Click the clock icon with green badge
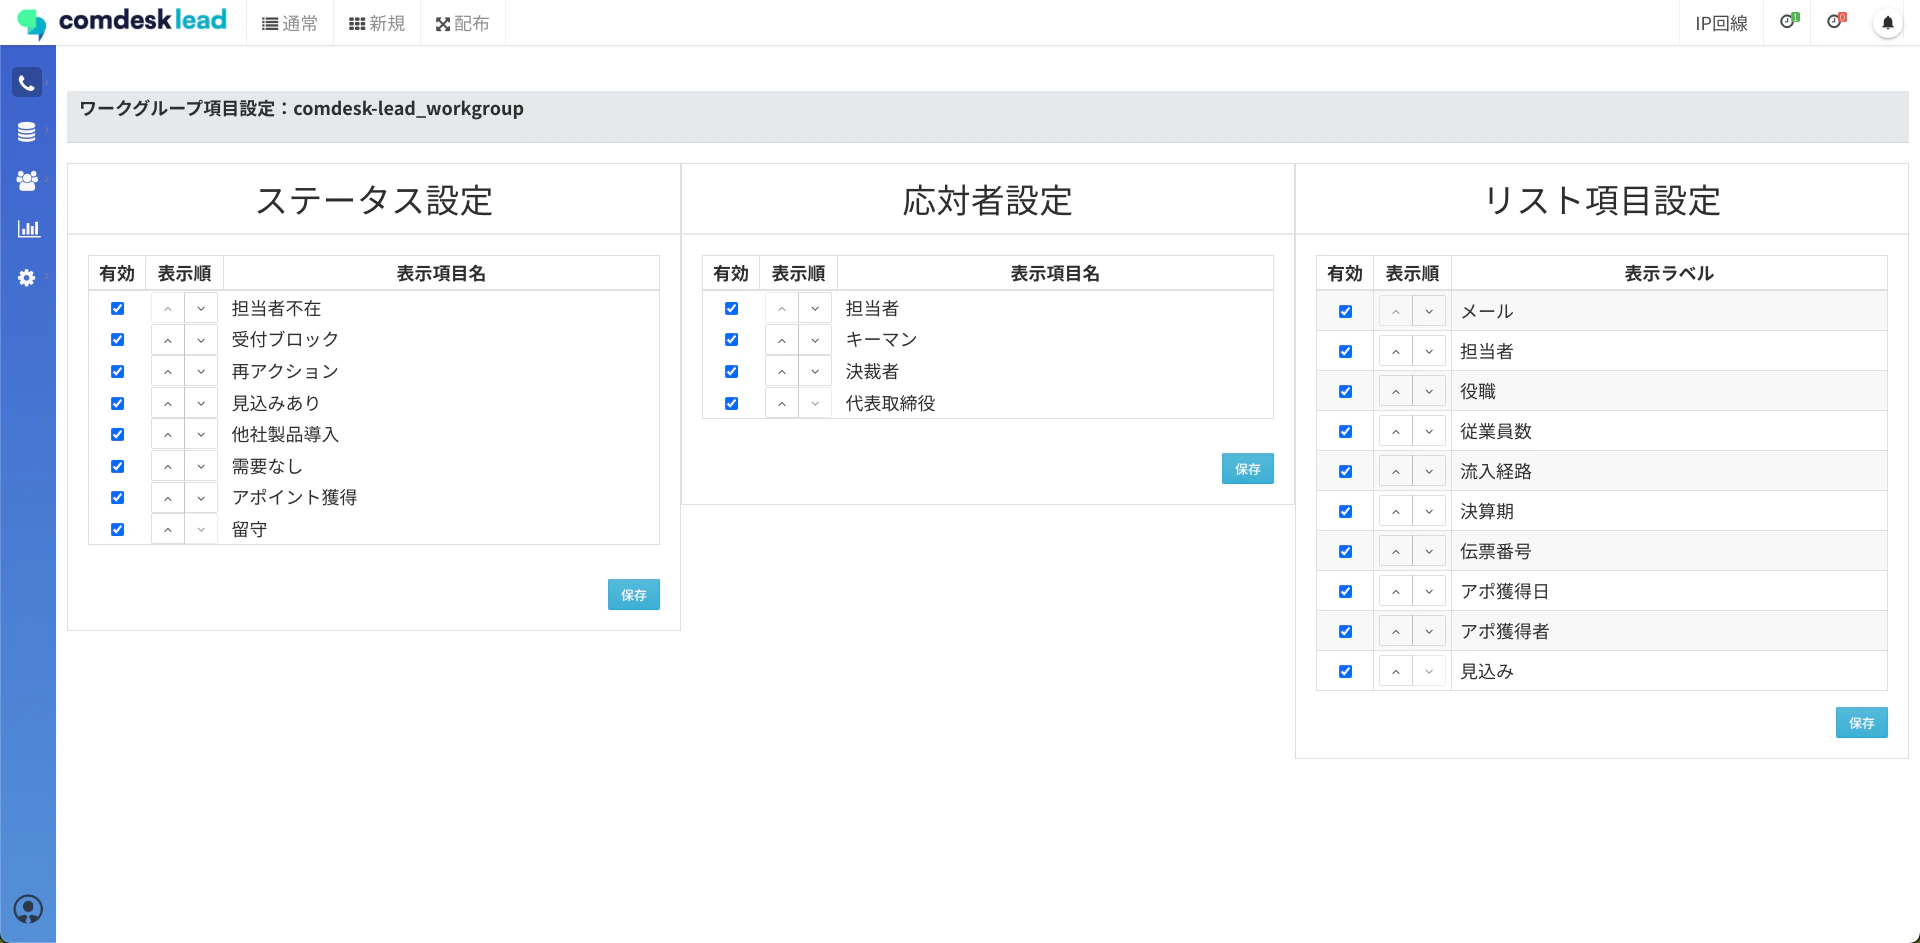 [x=1789, y=21]
